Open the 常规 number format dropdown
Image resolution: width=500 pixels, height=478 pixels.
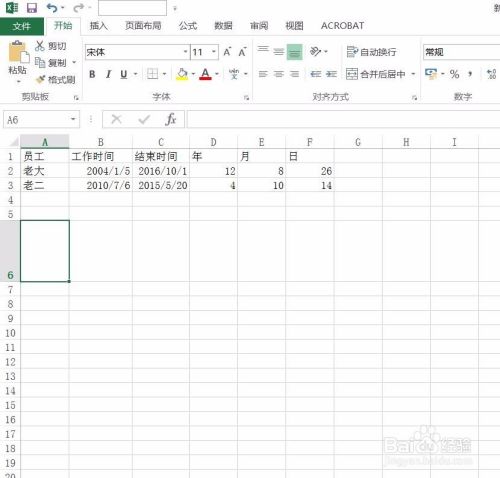461,52
